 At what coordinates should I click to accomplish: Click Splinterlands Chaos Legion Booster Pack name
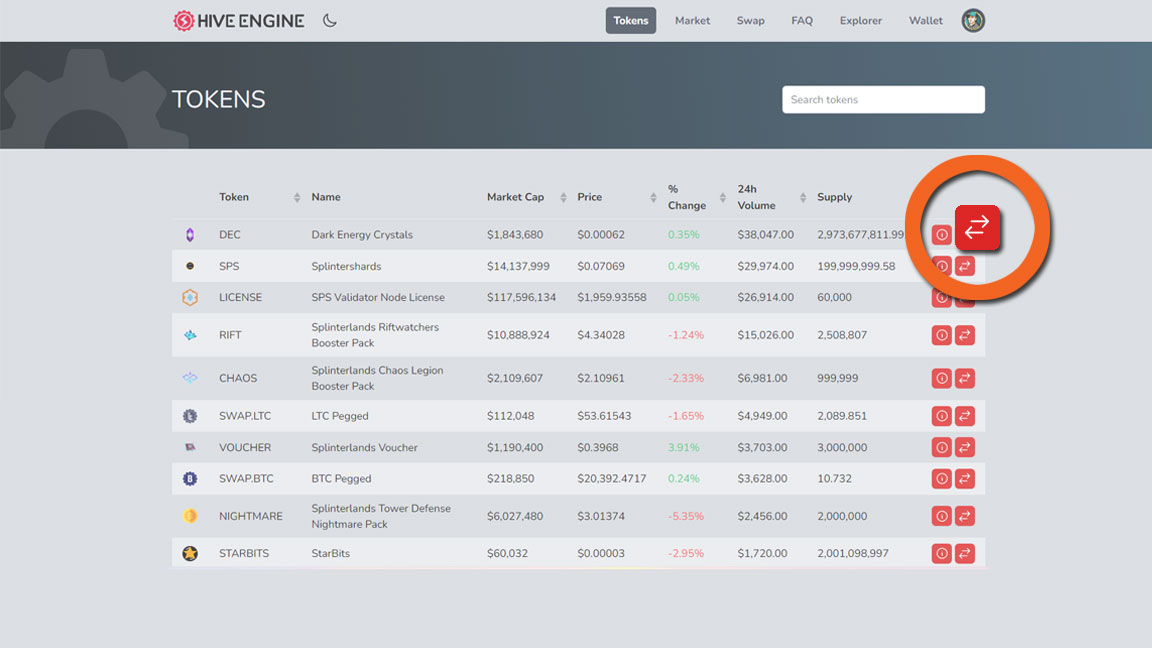[377, 378]
